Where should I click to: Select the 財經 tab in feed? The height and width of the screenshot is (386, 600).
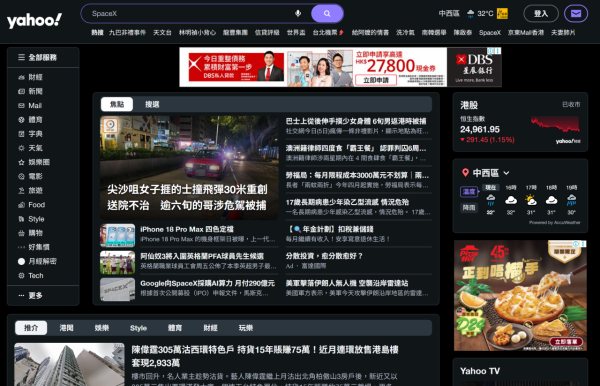210,328
